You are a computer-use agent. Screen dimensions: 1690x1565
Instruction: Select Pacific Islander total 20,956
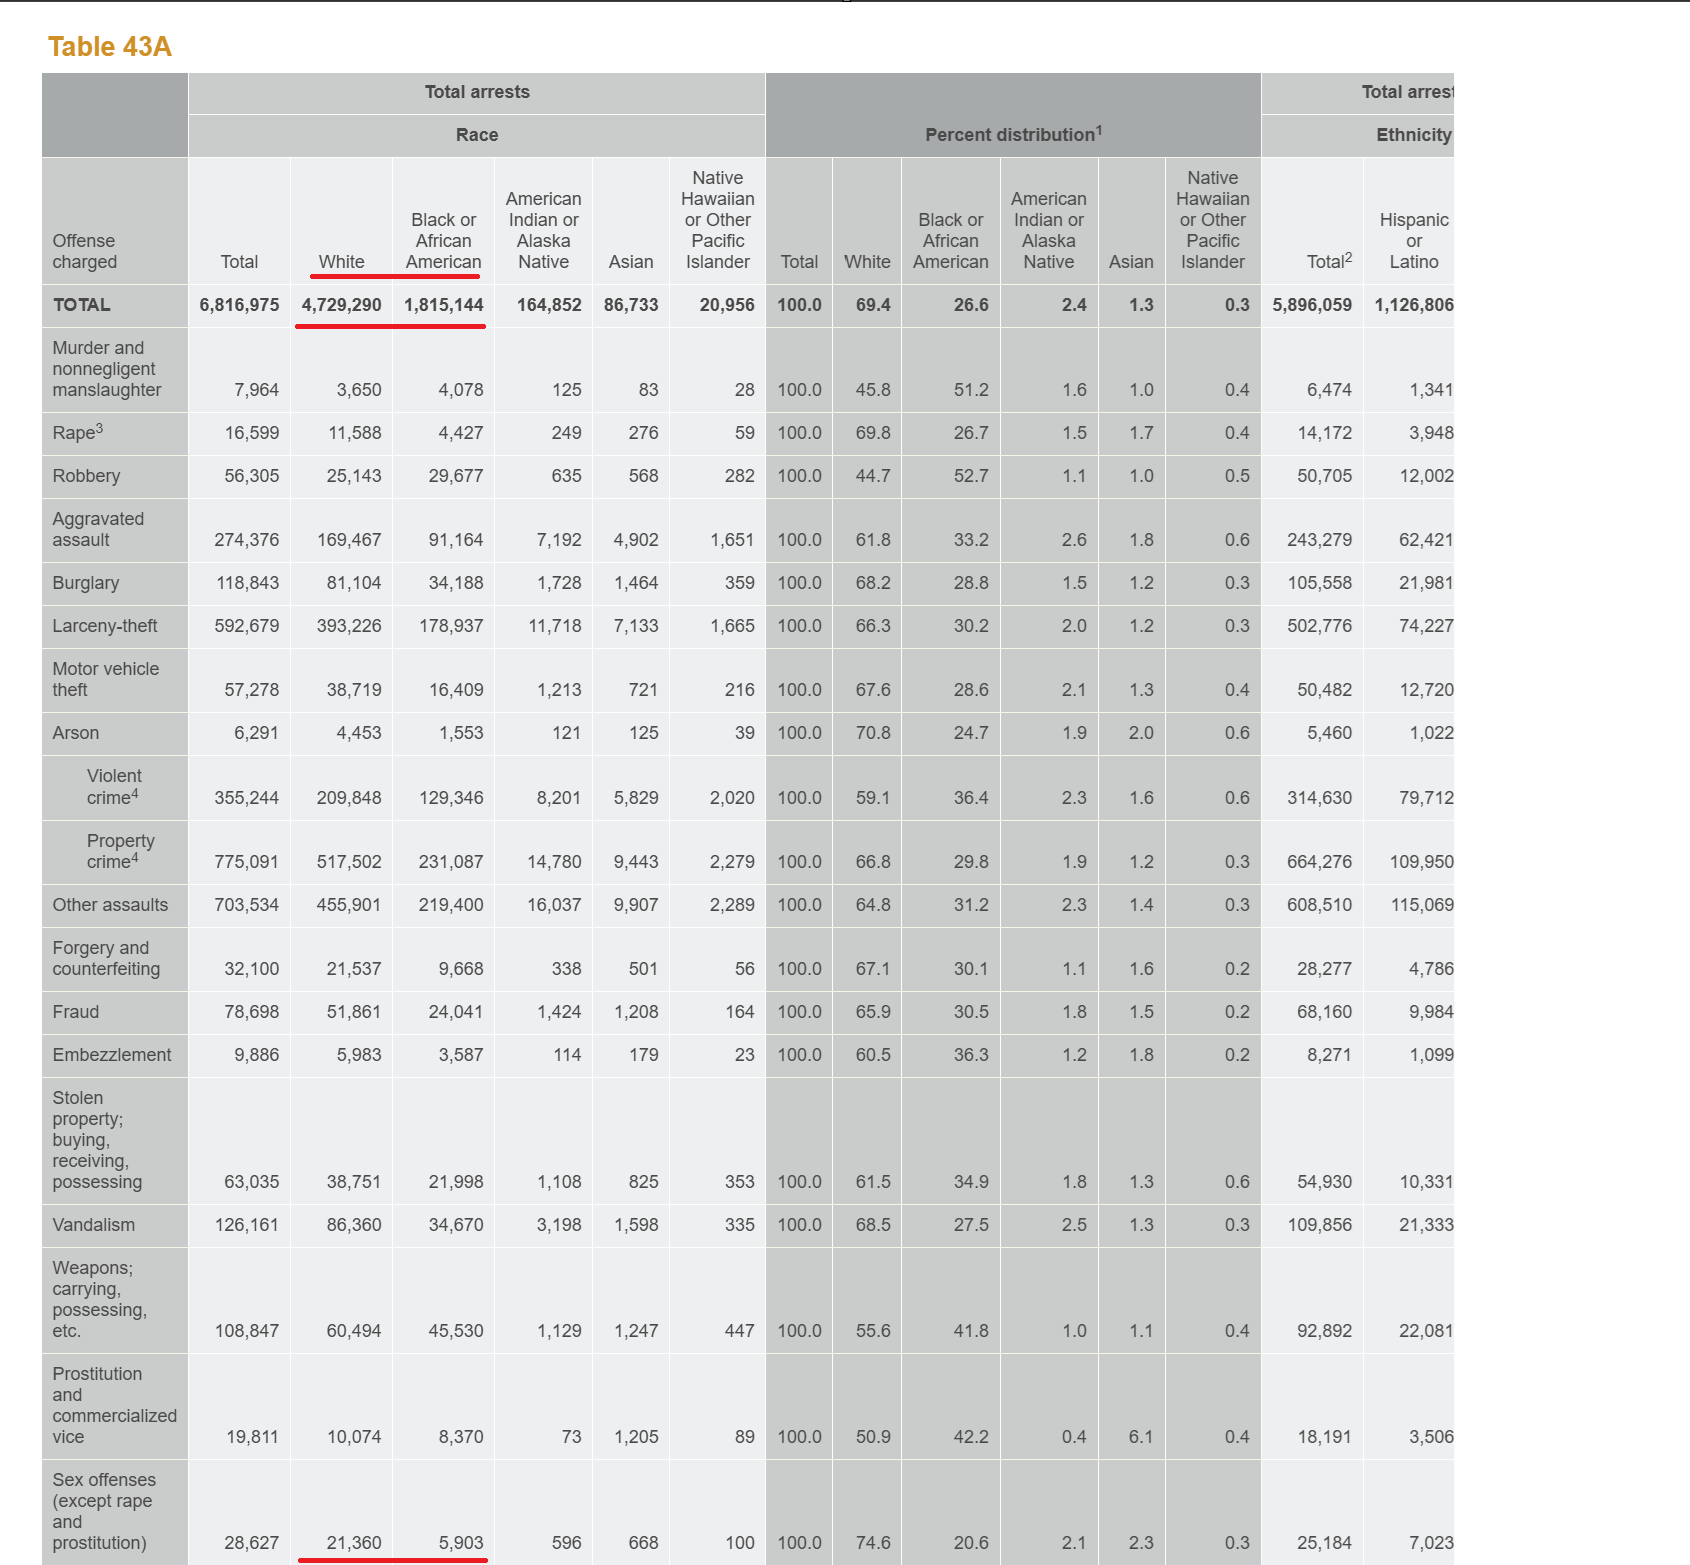pyautogui.click(x=727, y=305)
